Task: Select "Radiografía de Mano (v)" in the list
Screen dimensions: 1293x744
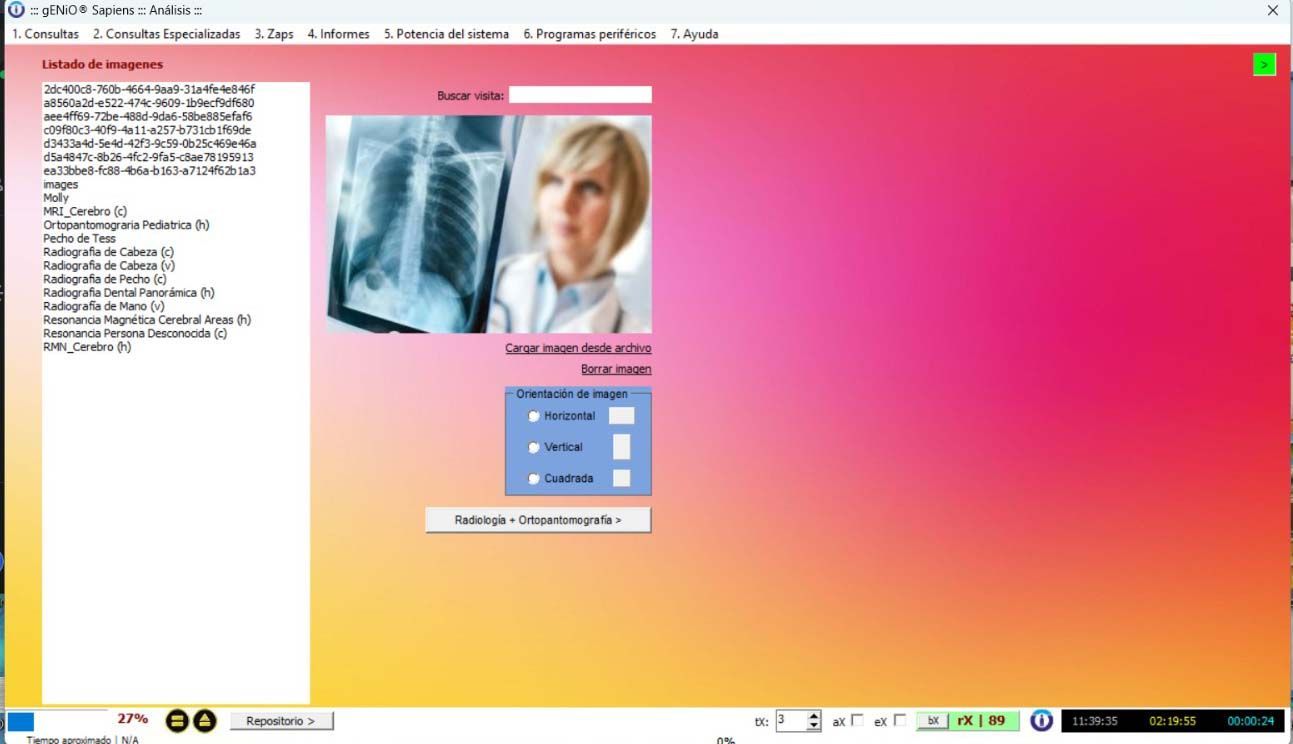Action: tap(104, 306)
